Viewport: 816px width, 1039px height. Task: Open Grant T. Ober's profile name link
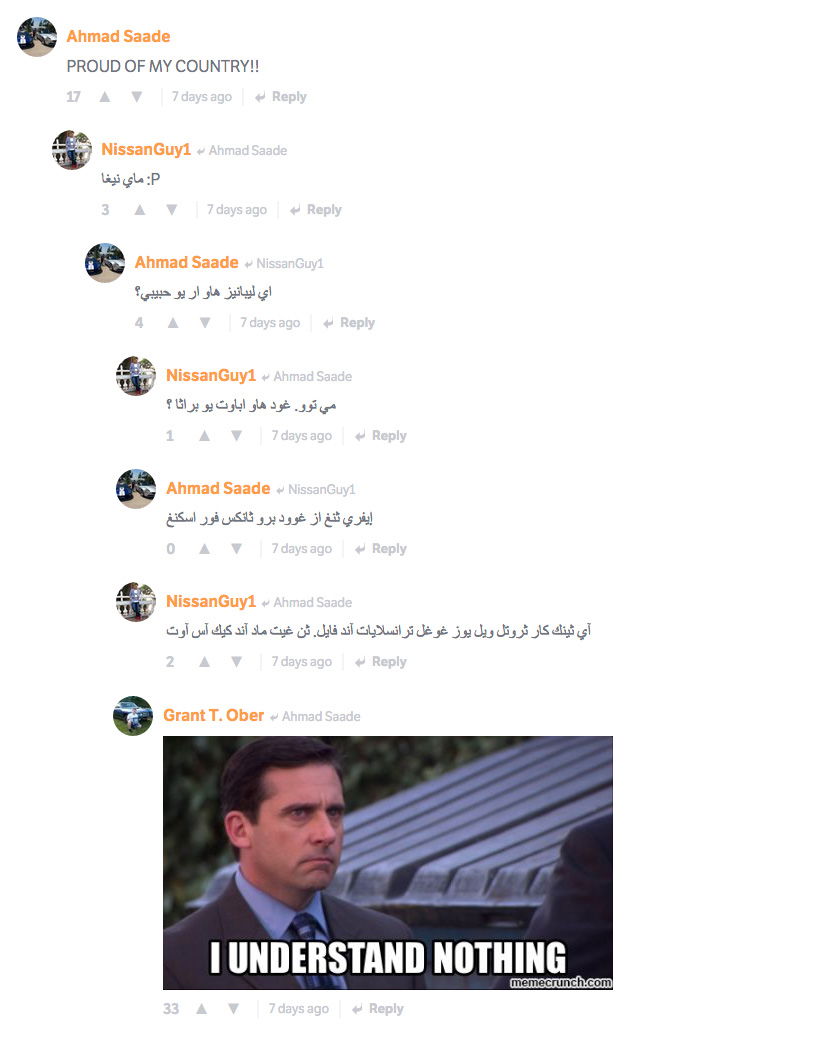click(x=213, y=716)
